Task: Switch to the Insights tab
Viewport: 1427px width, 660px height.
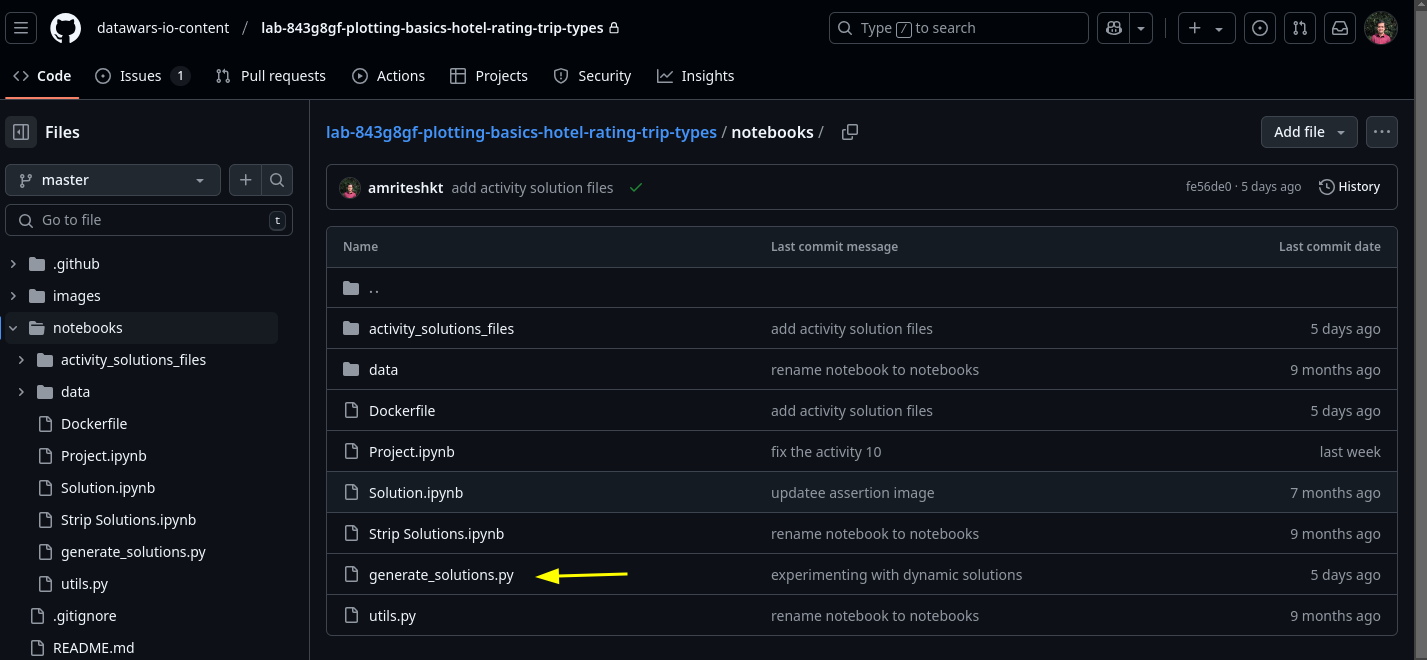Action: coord(696,76)
